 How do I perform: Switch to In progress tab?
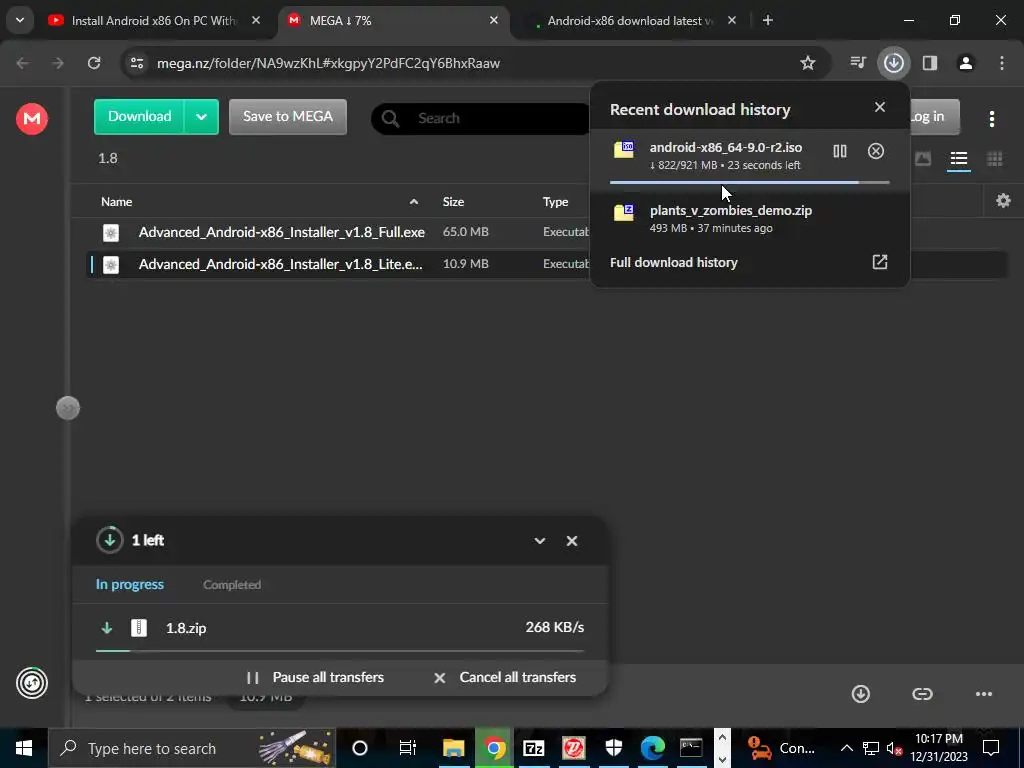pos(129,584)
